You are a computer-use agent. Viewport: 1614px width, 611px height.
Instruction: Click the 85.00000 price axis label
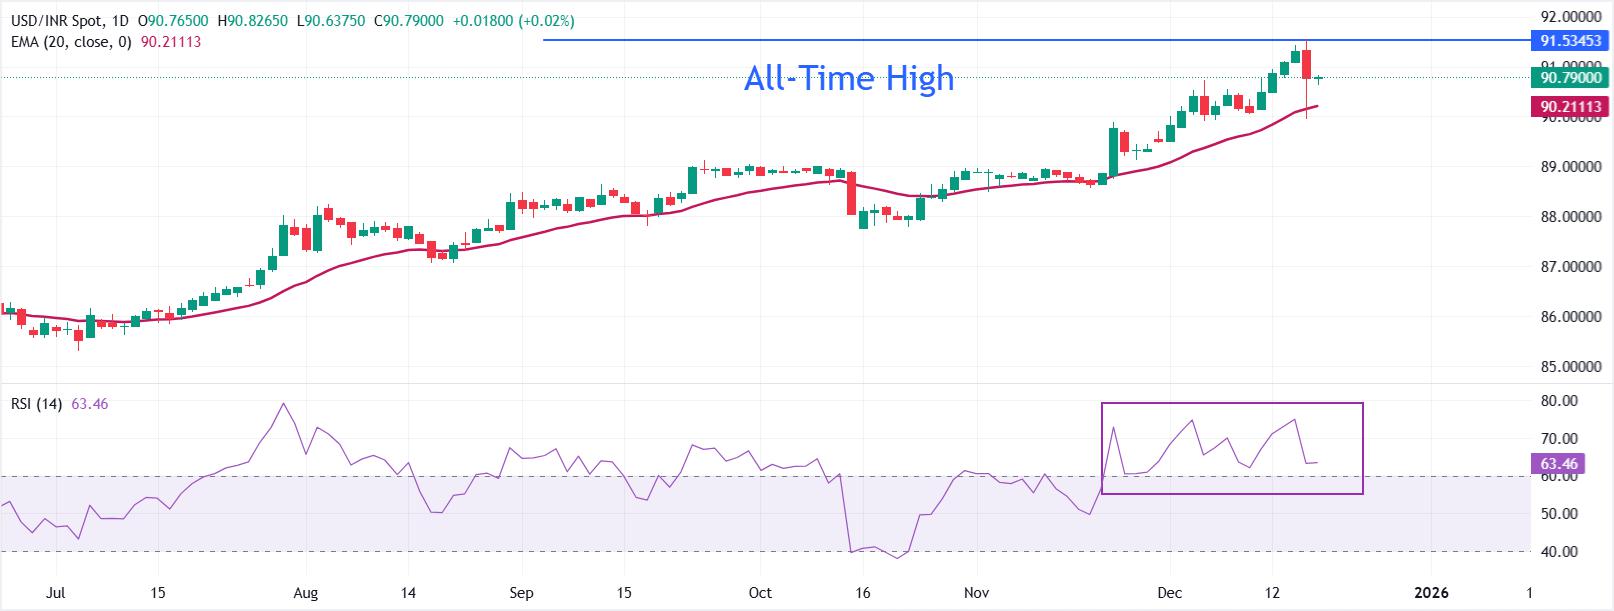(1566, 367)
